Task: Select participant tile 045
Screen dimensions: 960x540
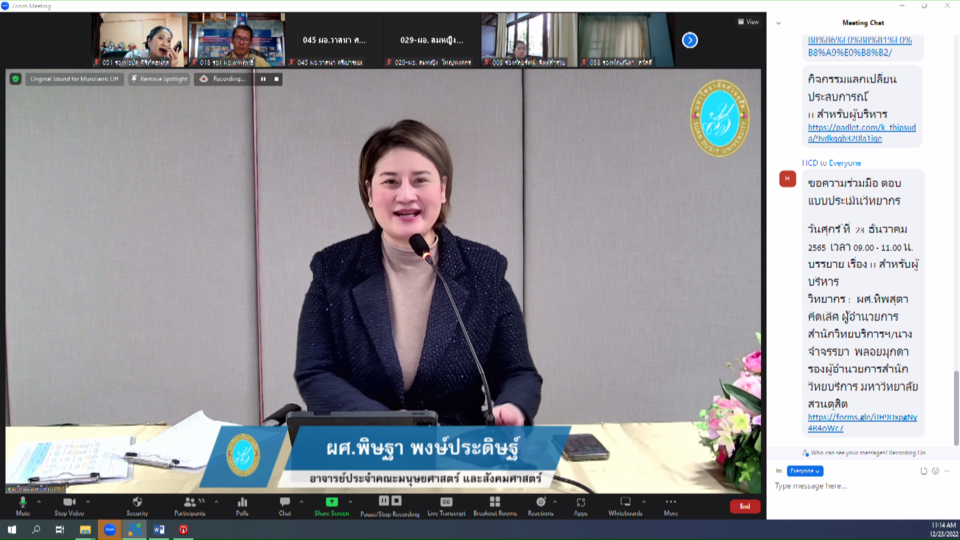Action: tap(334, 40)
